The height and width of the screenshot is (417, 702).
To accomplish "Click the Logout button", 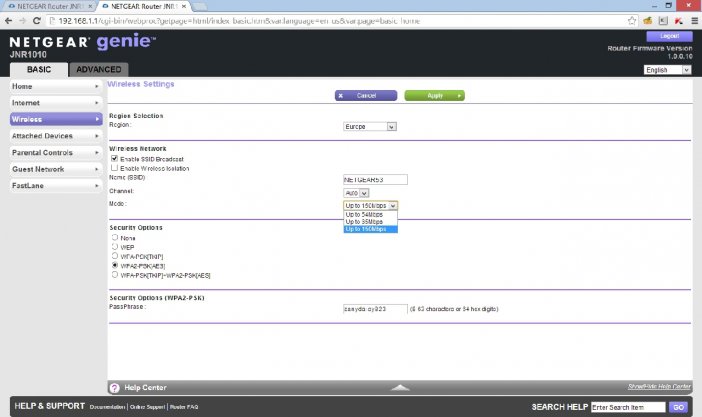I will coord(669,36).
